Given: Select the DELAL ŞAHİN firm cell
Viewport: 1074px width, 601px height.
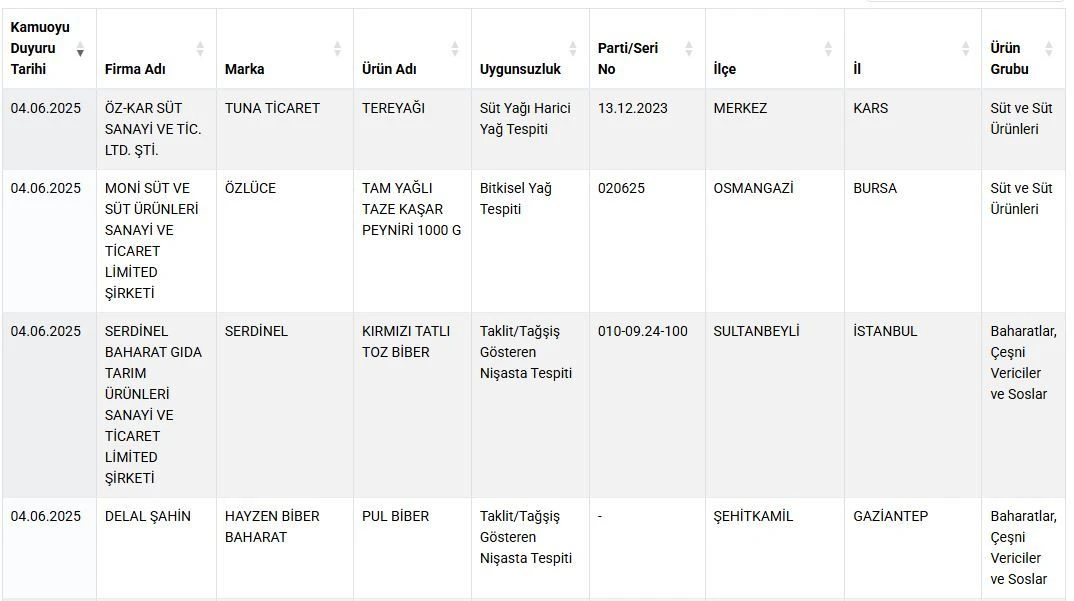Looking at the screenshot, I should pos(148,516).
